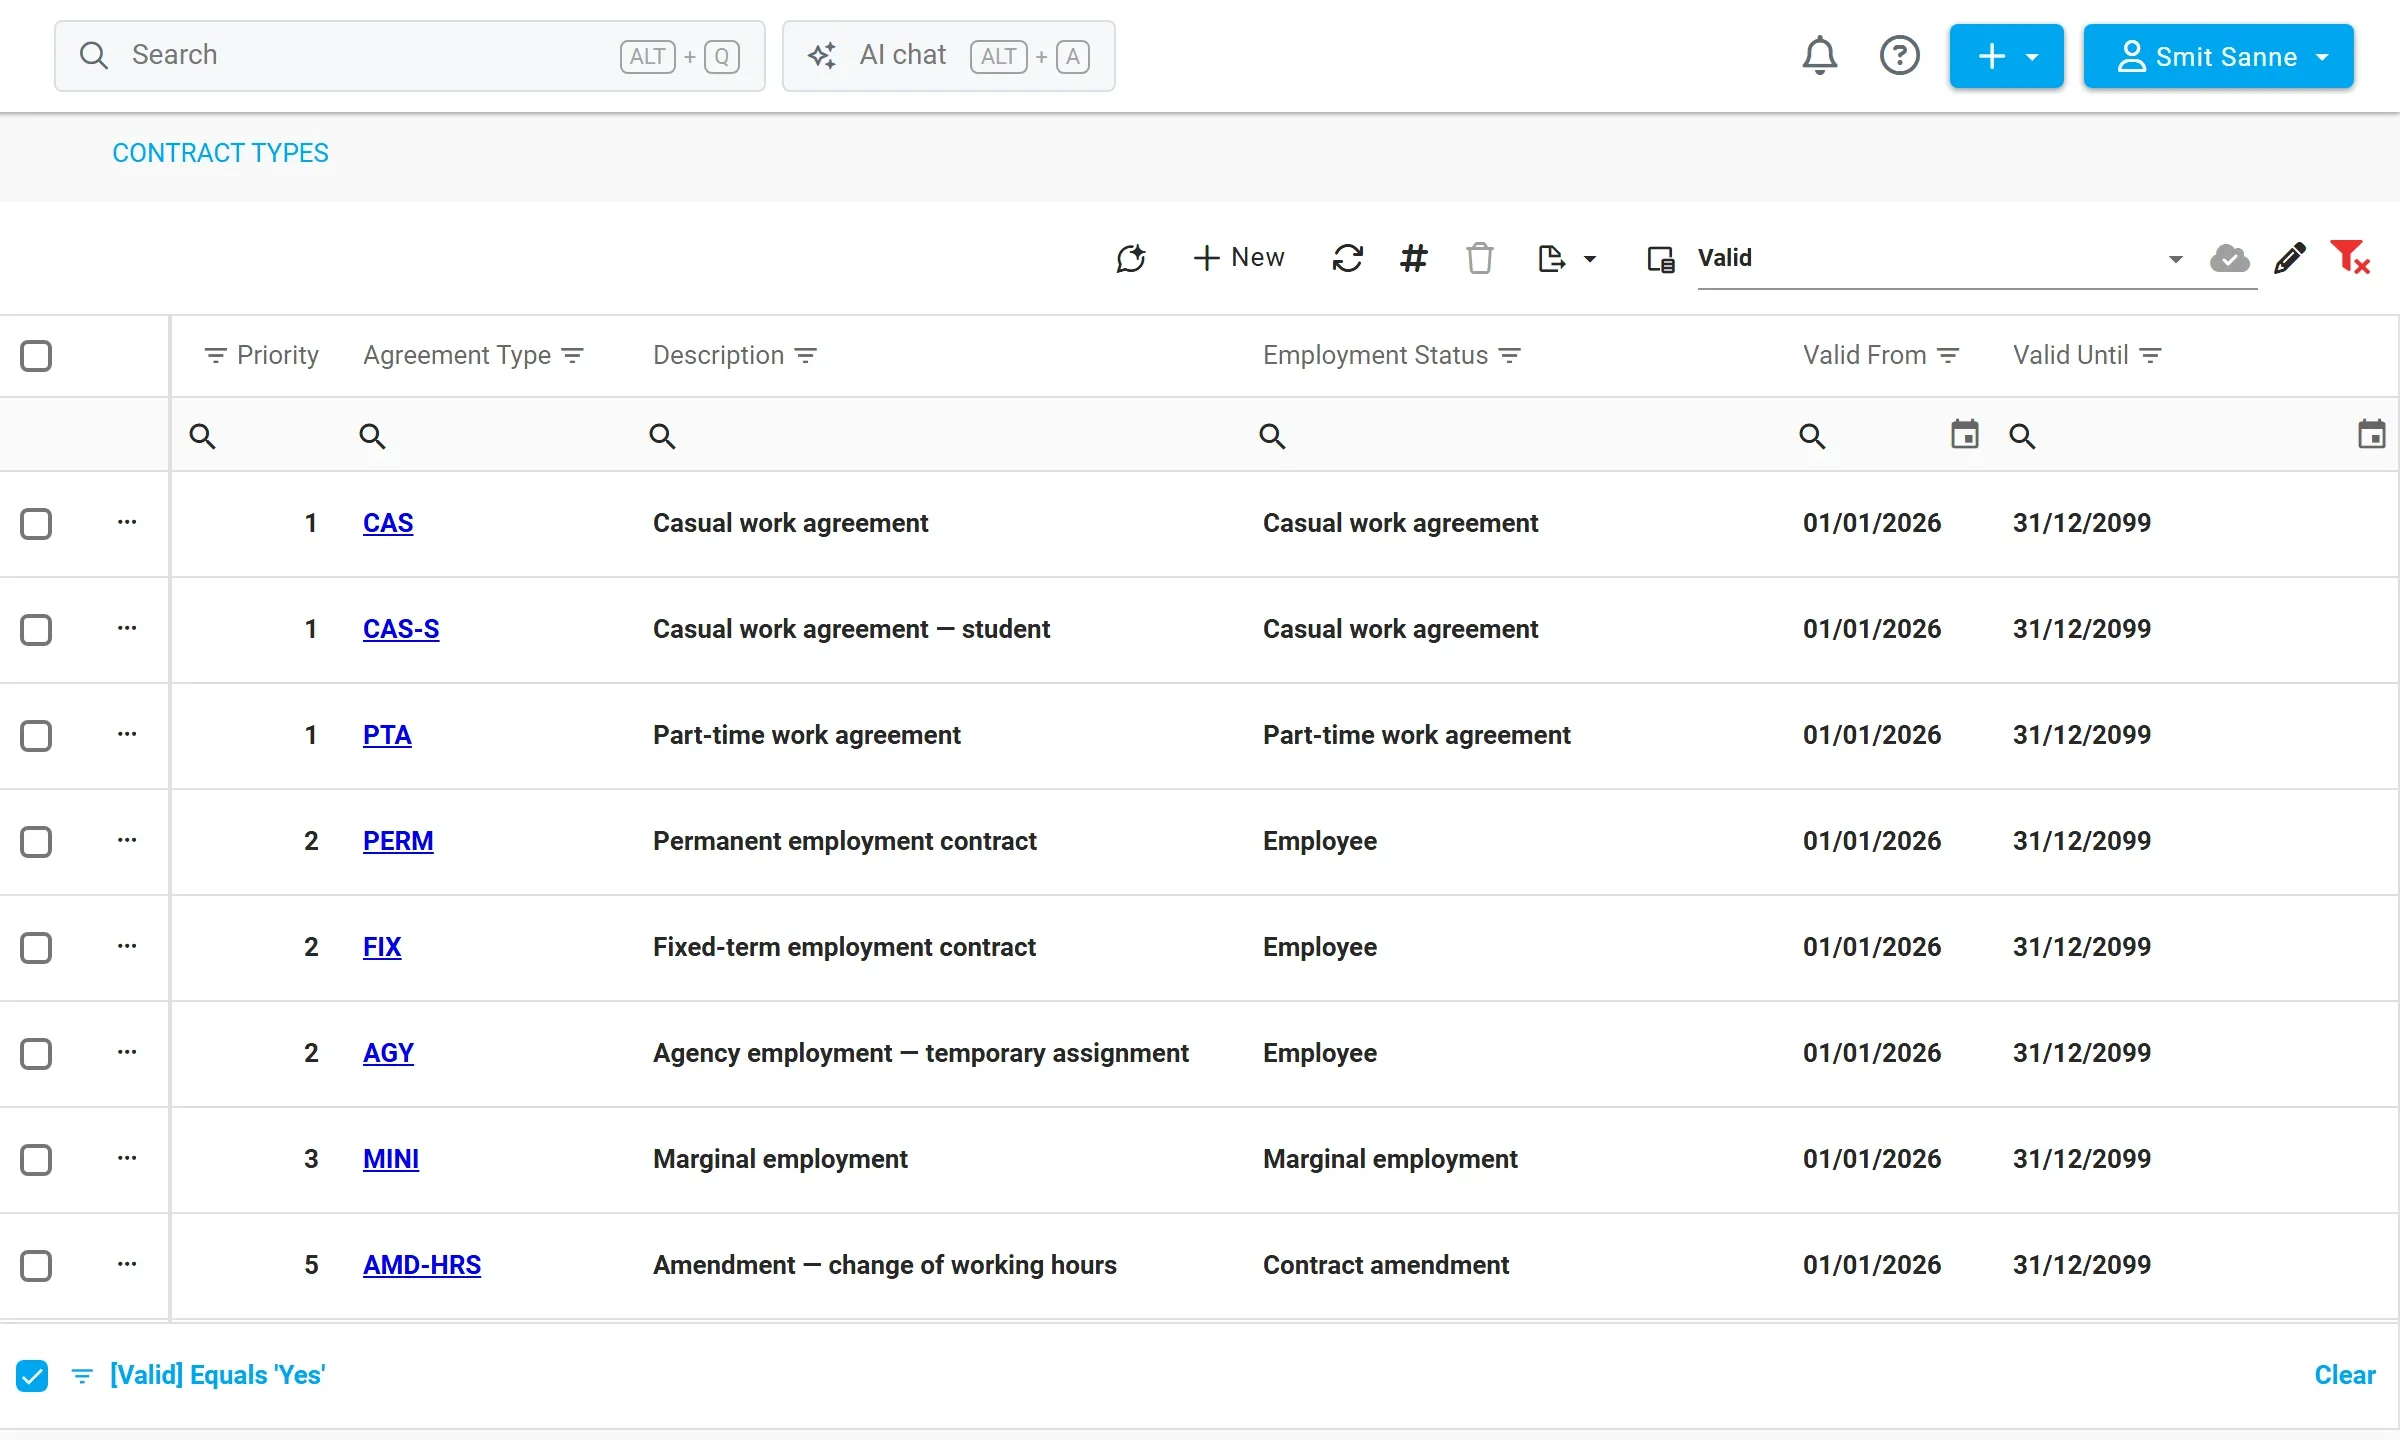Open the AGY agreement type link

(388, 1053)
